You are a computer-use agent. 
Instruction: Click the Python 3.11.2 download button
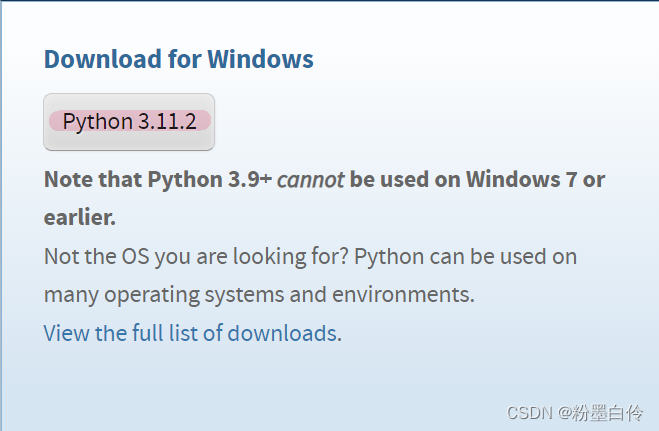[x=129, y=122]
